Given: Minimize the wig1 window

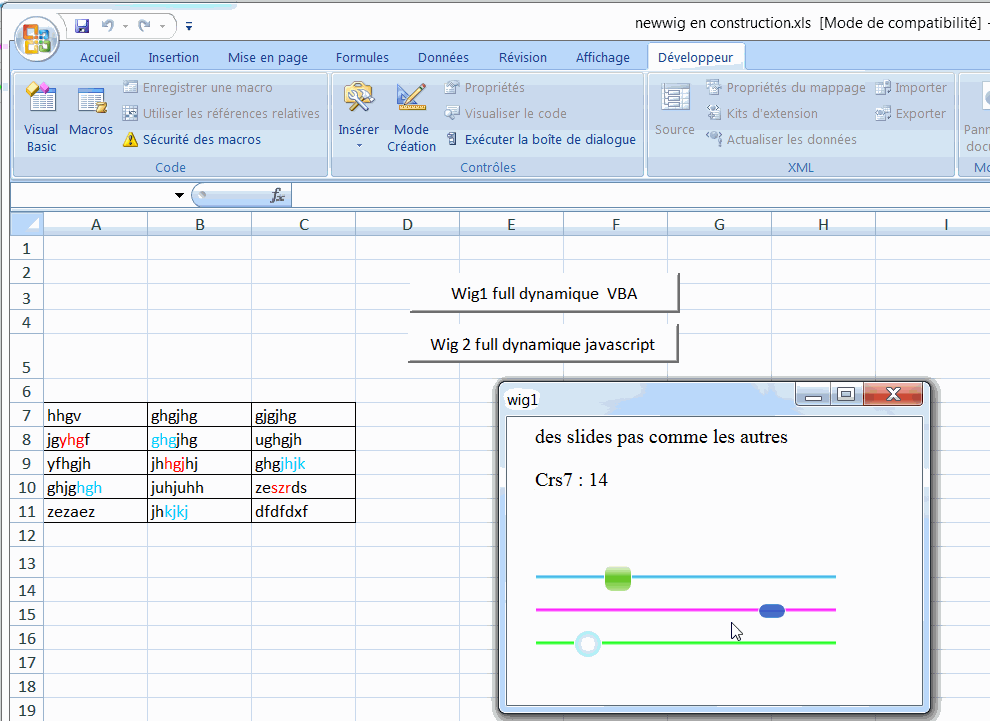Looking at the screenshot, I should (813, 395).
